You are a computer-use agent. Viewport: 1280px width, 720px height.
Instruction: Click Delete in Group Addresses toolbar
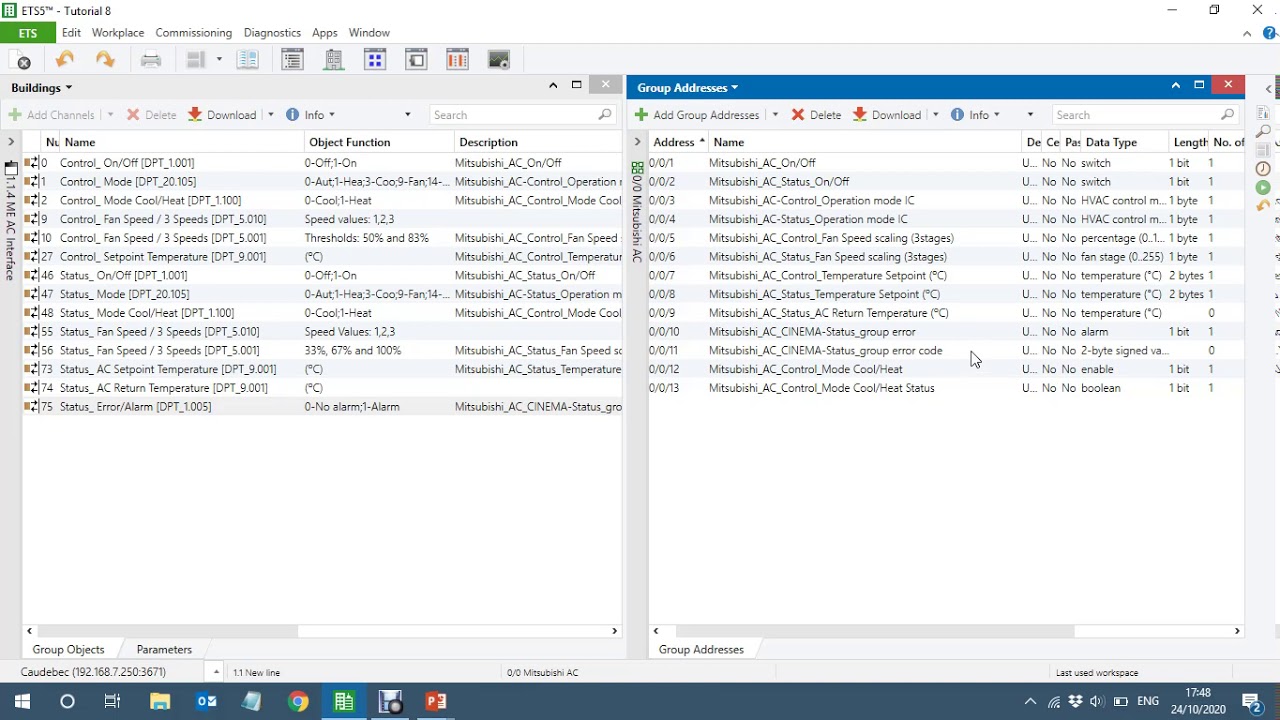[x=816, y=115]
